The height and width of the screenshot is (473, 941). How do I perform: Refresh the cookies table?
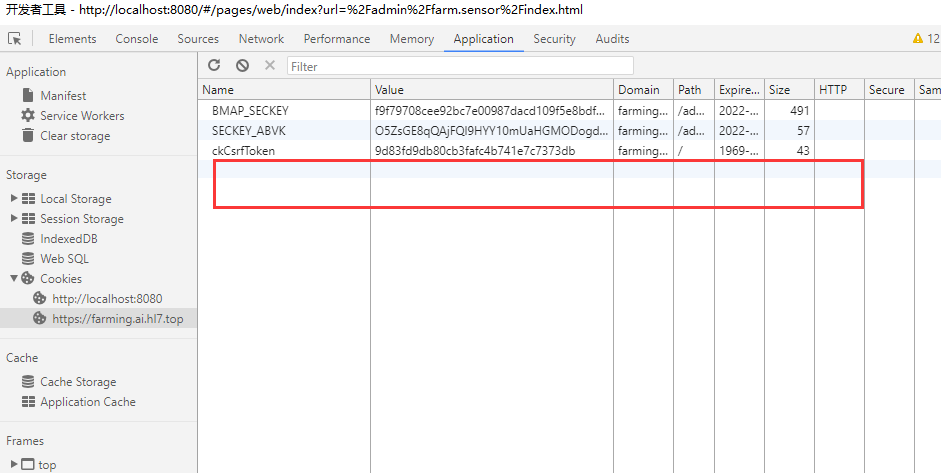coord(214,65)
